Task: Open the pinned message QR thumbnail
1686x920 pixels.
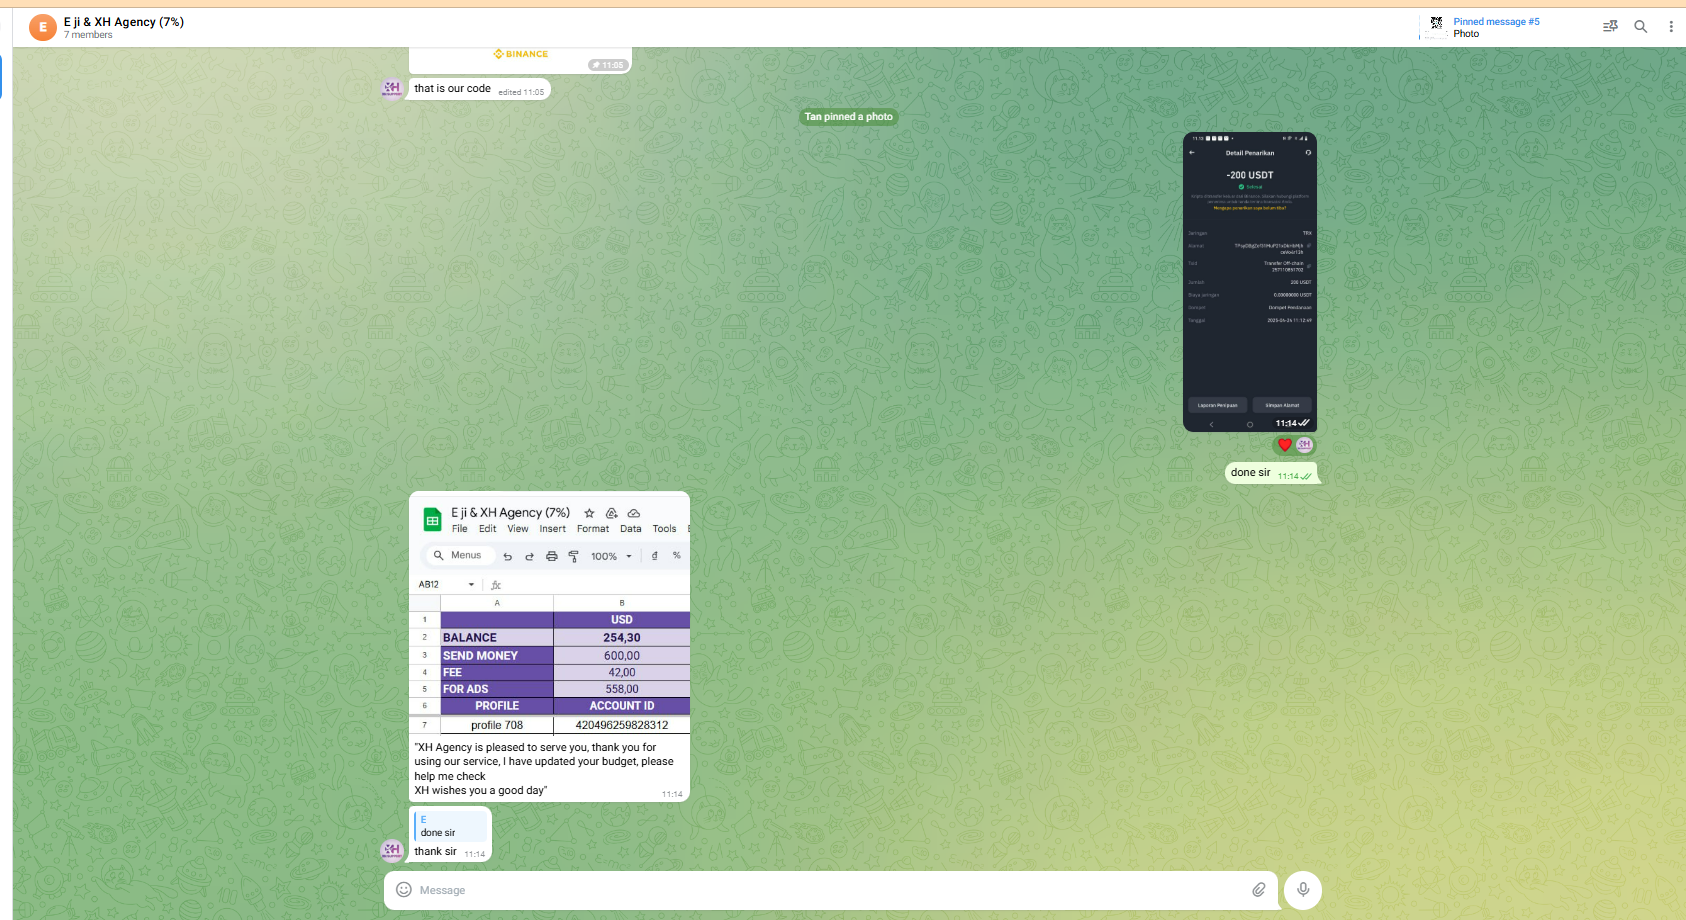Action: (1436, 27)
